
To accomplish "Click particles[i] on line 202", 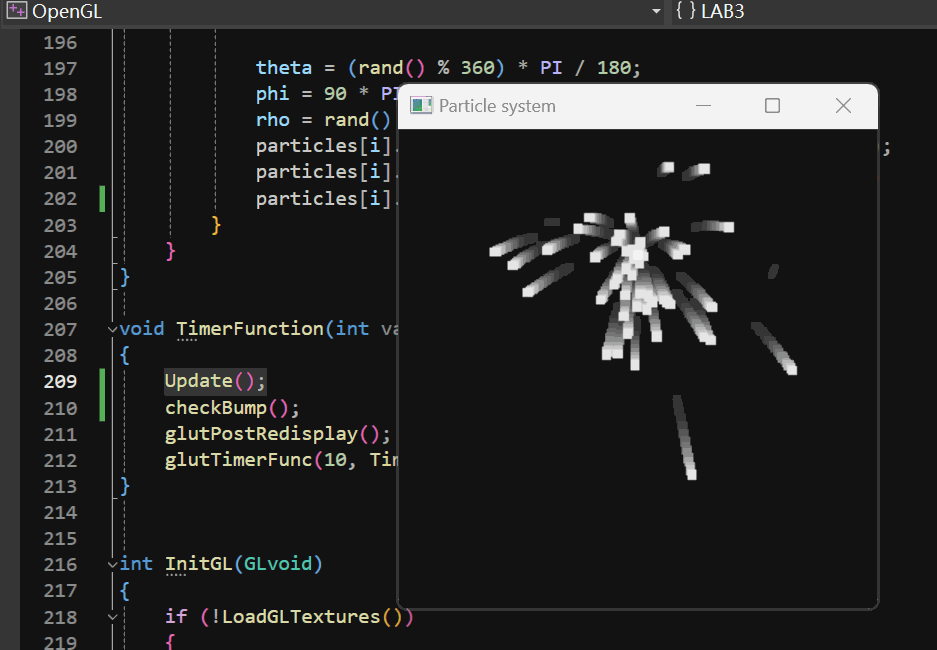I will click(x=323, y=199).
